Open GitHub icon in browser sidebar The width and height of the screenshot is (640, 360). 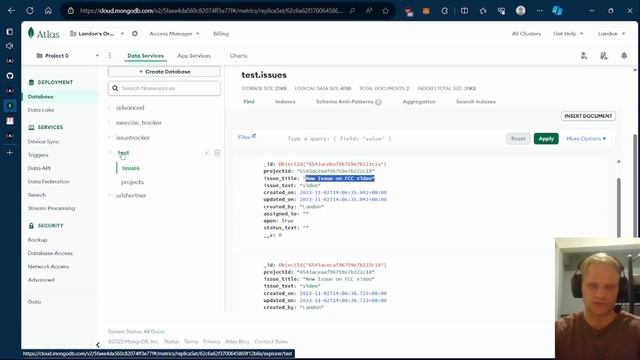pos(10,76)
